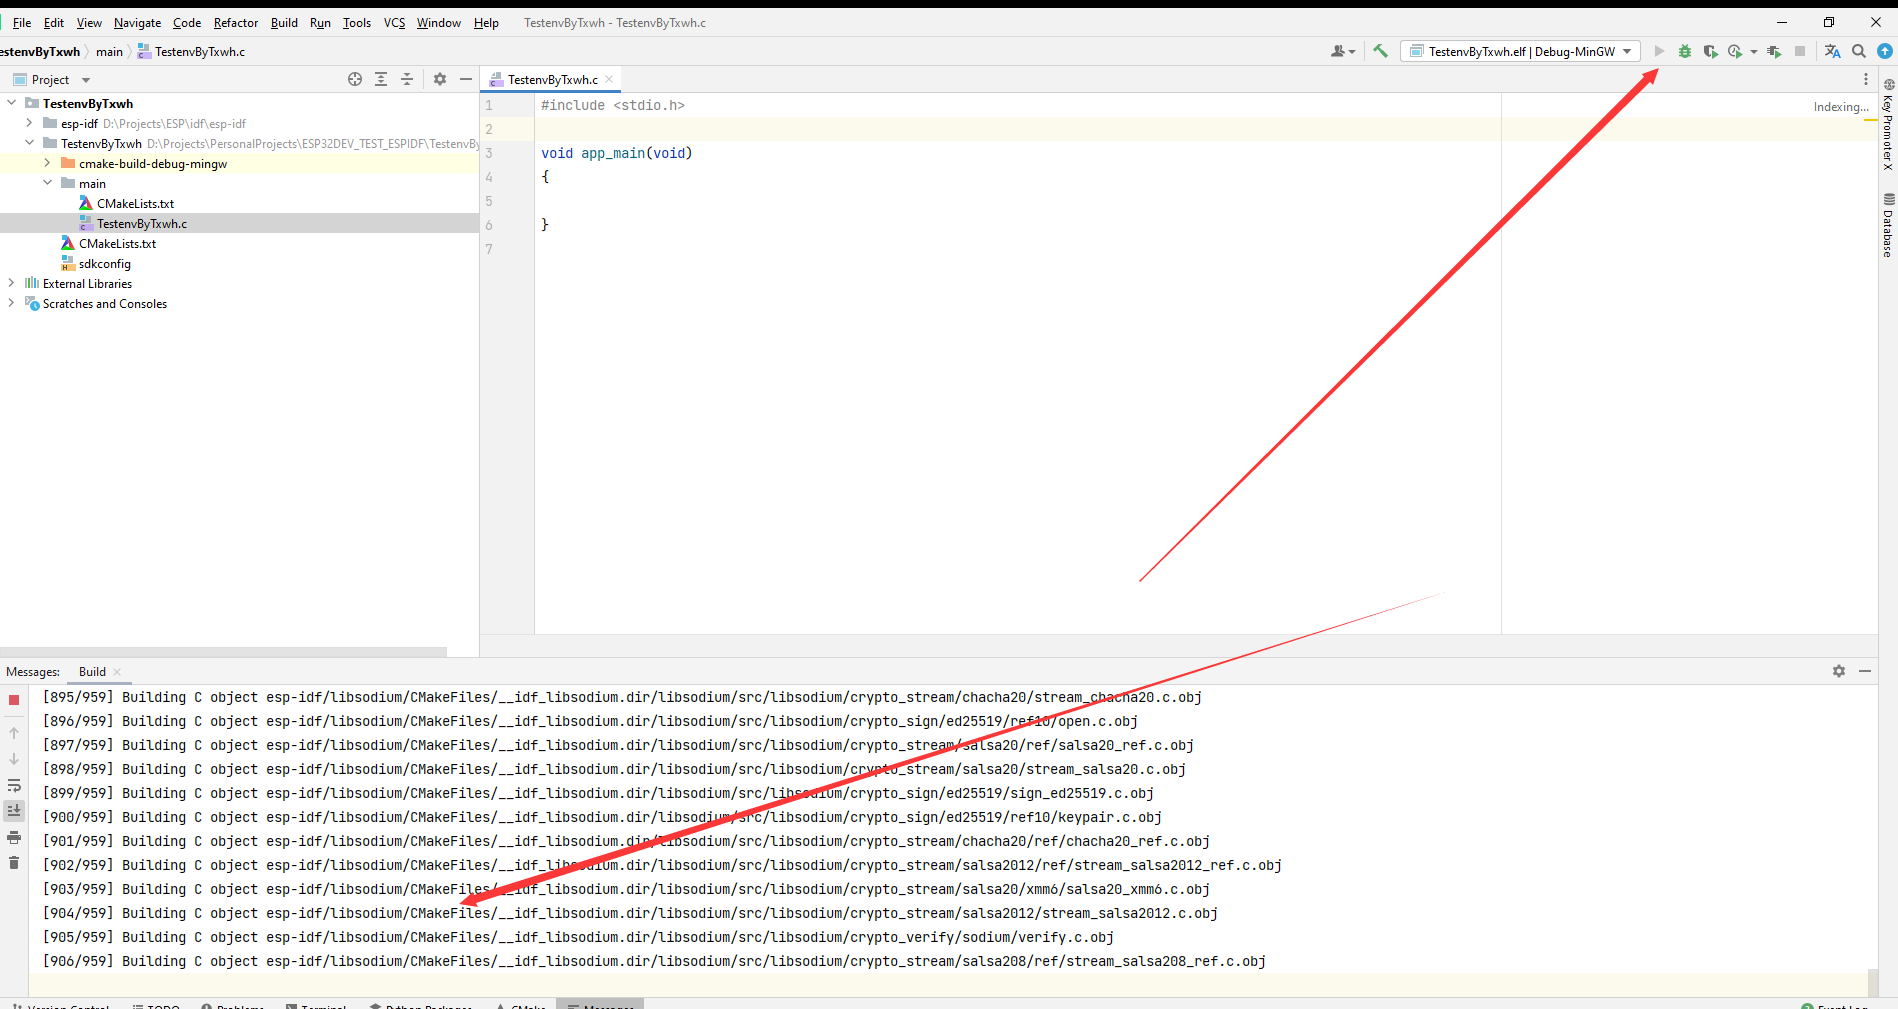Click the Build hammer icon
Image resolution: width=1898 pixels, height=1009 pixels.
1380,51
